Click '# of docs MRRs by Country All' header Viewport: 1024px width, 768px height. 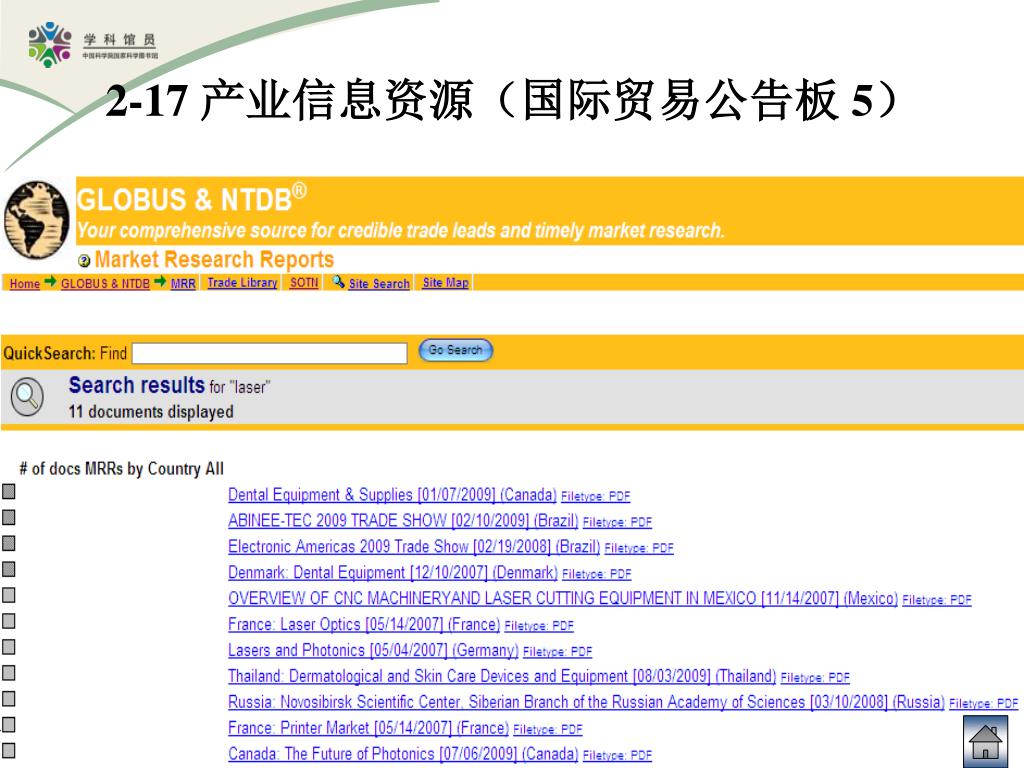click(121, 469)
